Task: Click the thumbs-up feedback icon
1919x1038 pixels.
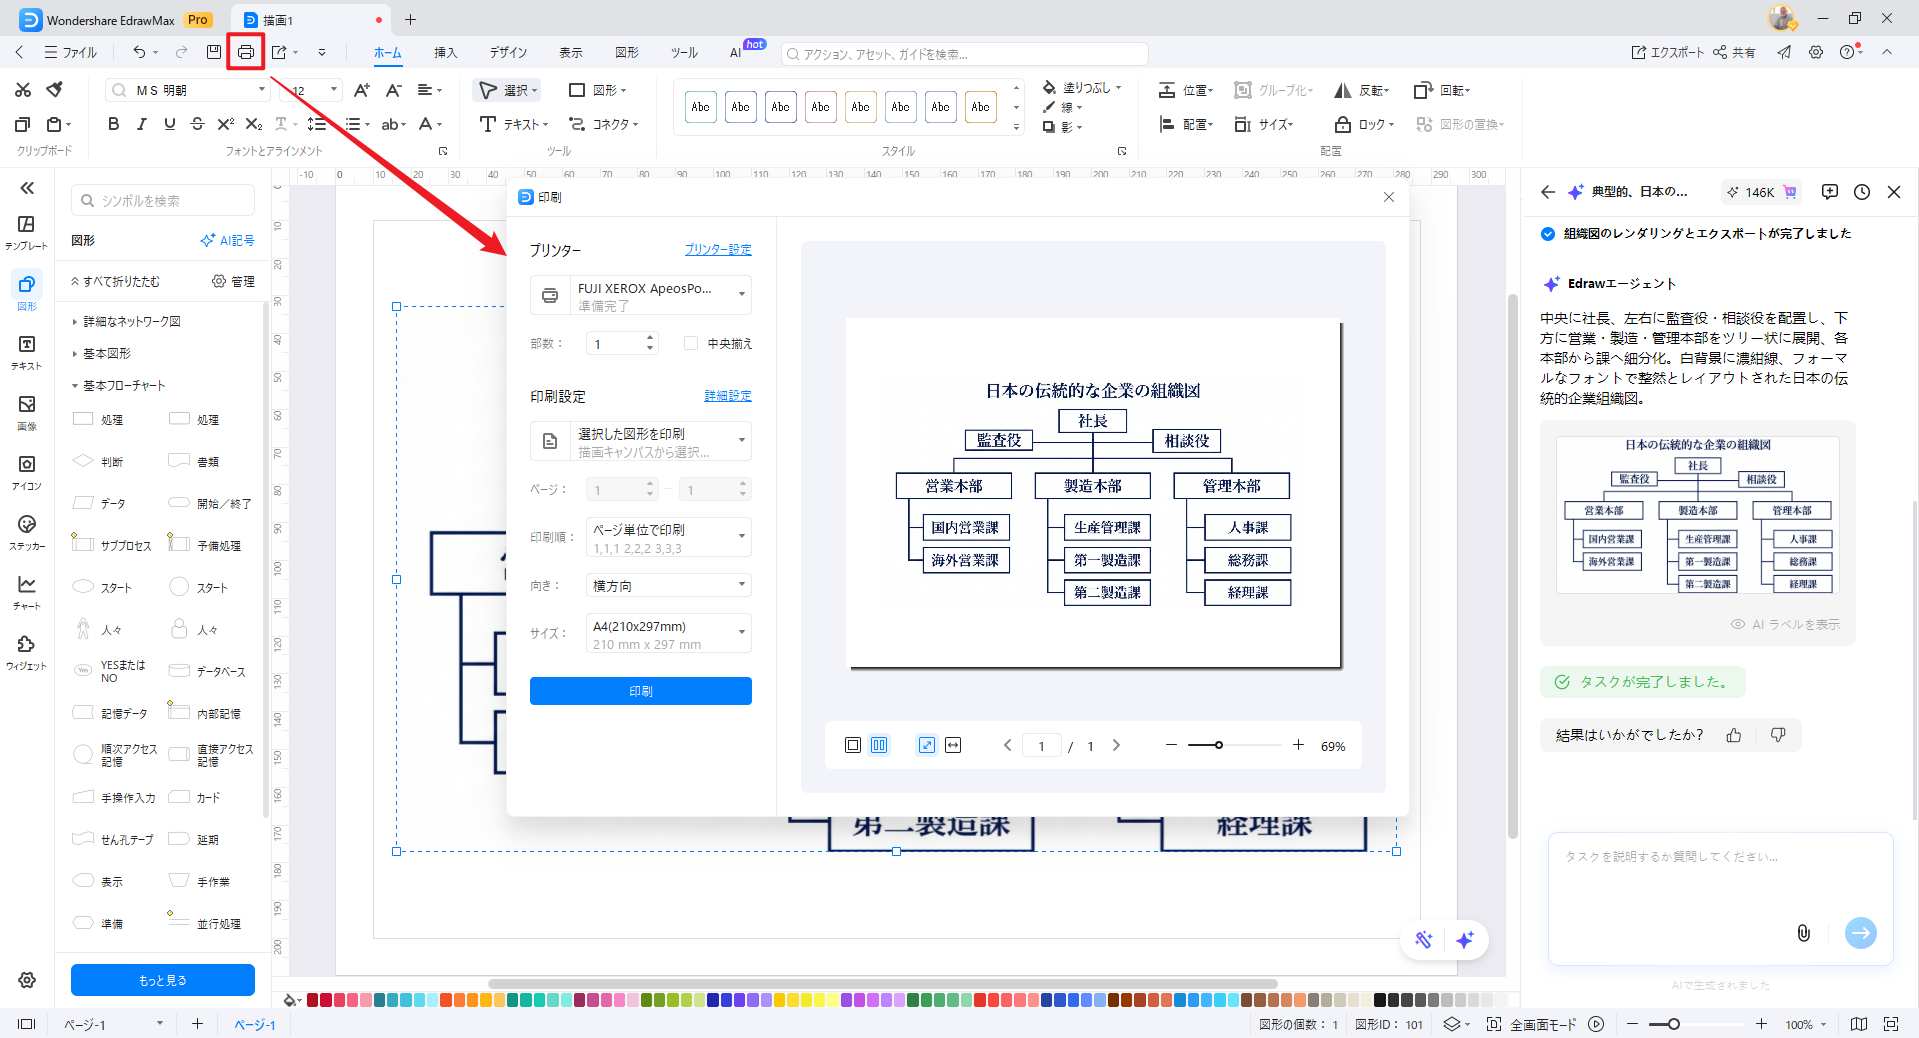Action: (1734, 735)
